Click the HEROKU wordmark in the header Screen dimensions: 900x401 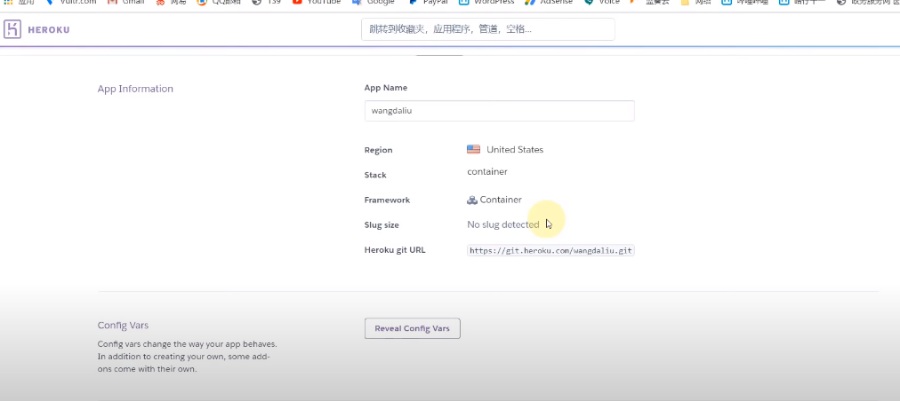pyautogui.click(x=49, y=30)
